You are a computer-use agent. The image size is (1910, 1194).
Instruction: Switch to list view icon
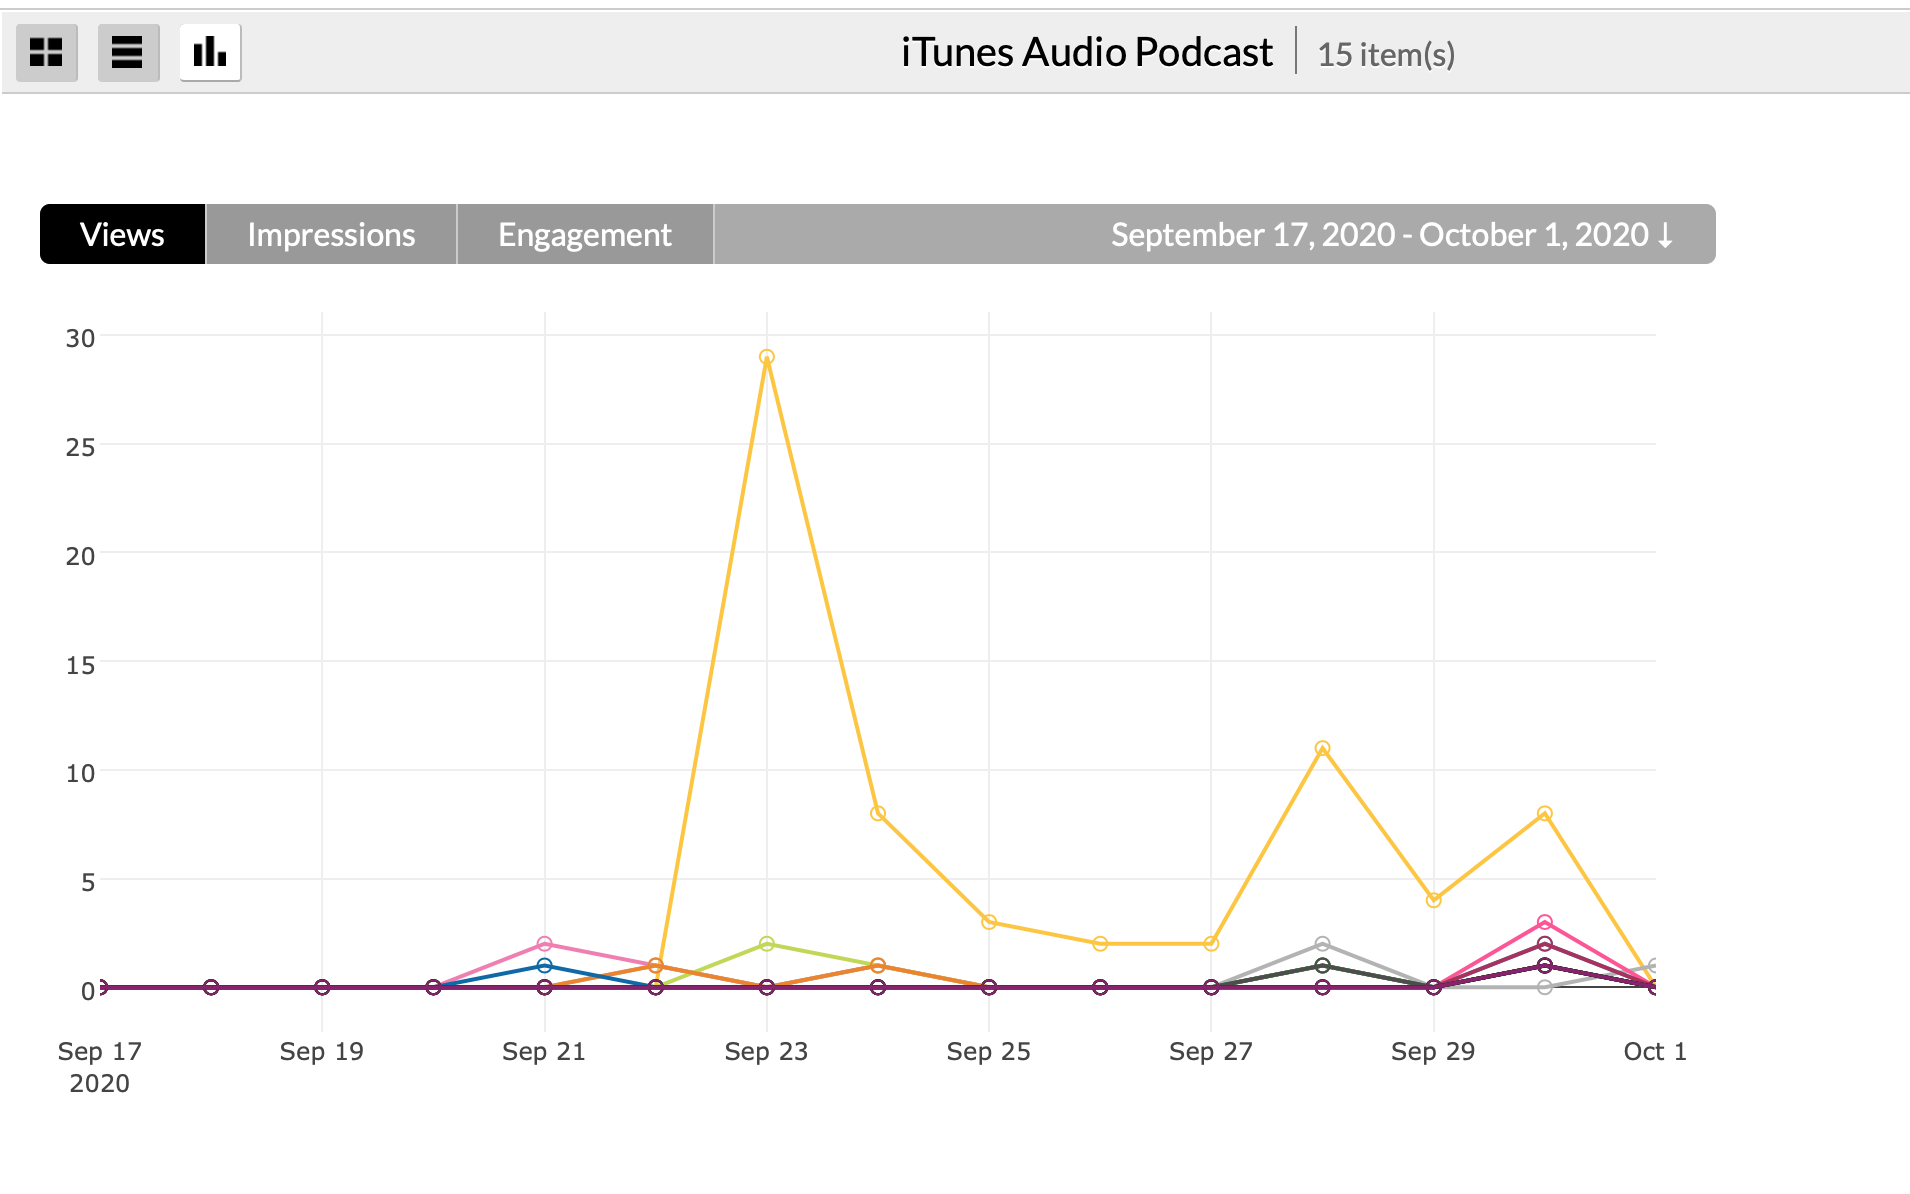[128, 52]
